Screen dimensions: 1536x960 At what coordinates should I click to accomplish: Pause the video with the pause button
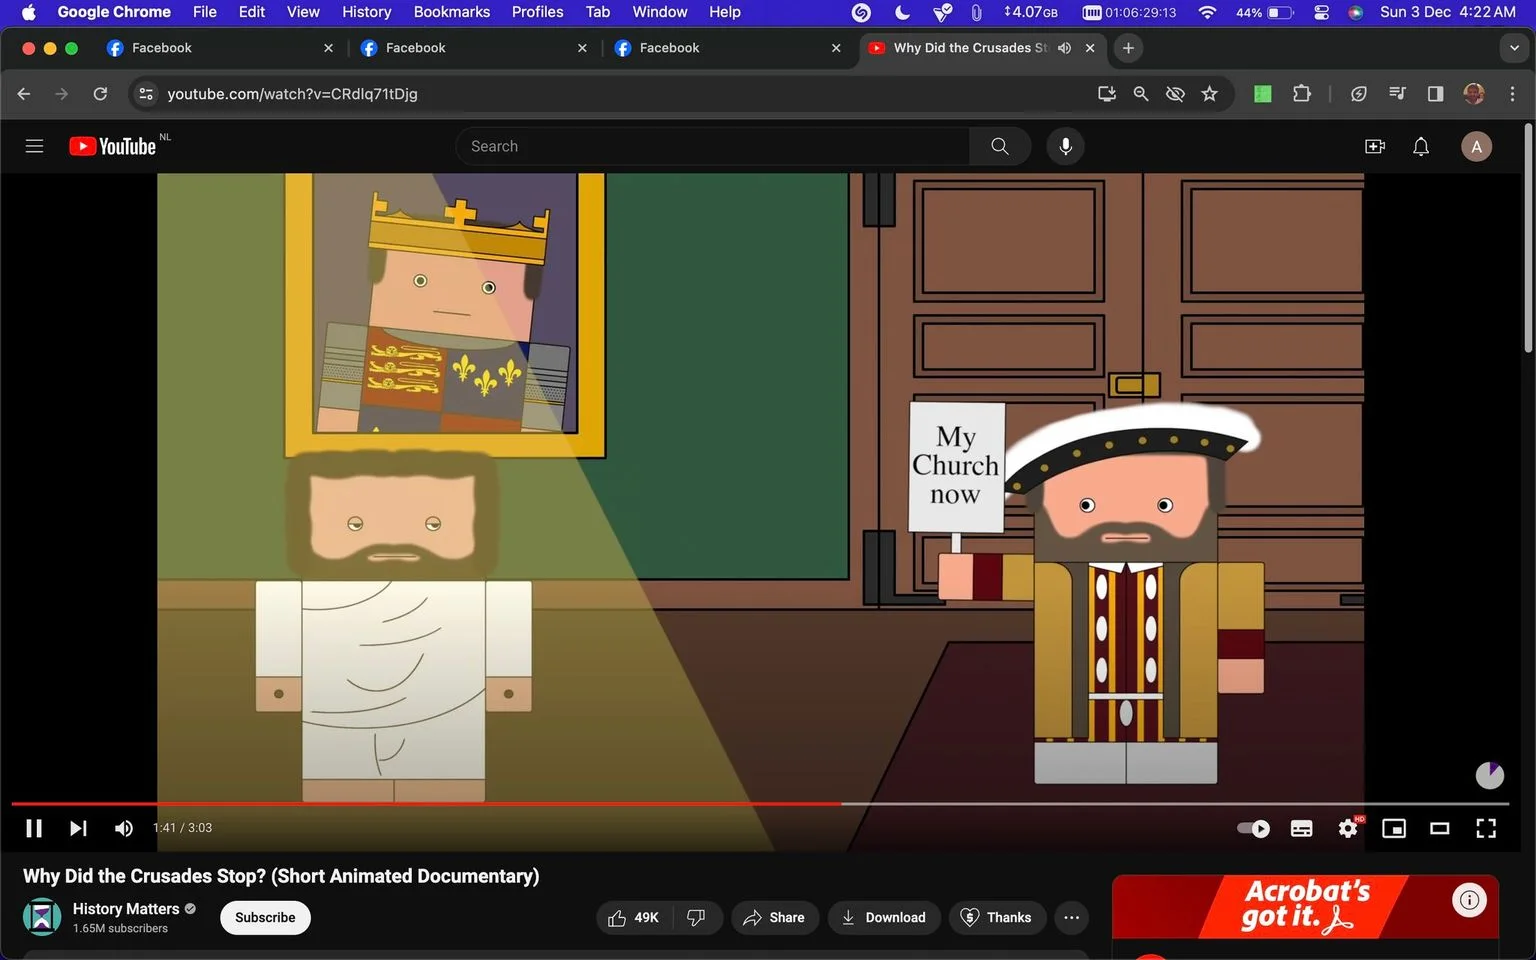34,828
